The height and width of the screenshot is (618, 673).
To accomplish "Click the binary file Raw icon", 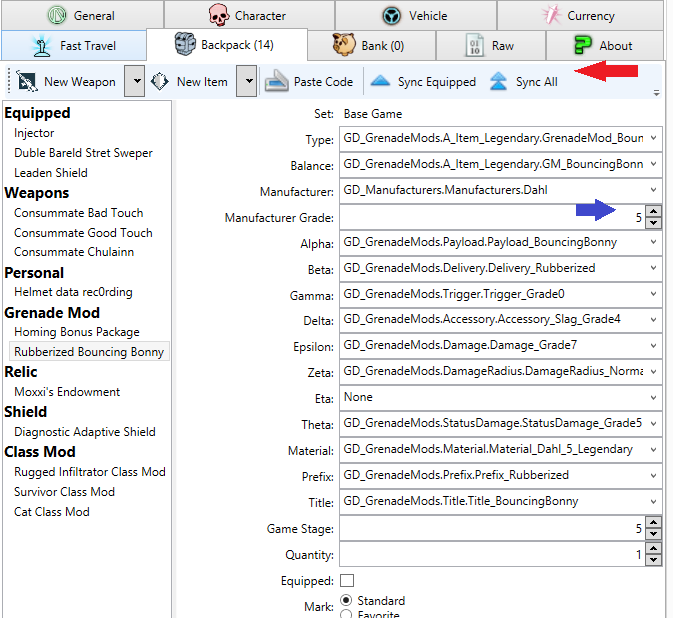I will (474, 45).
